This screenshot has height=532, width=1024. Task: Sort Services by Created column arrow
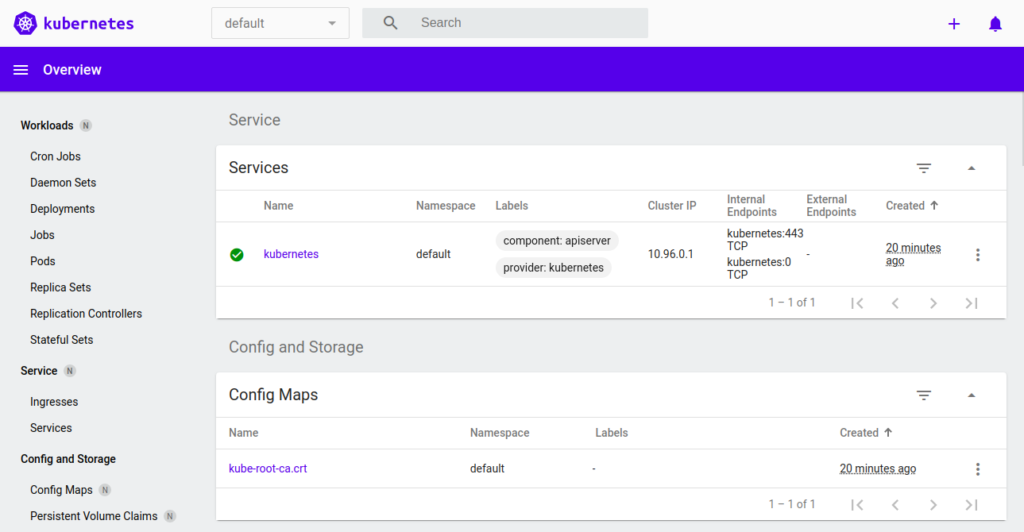tap(935, 205)
